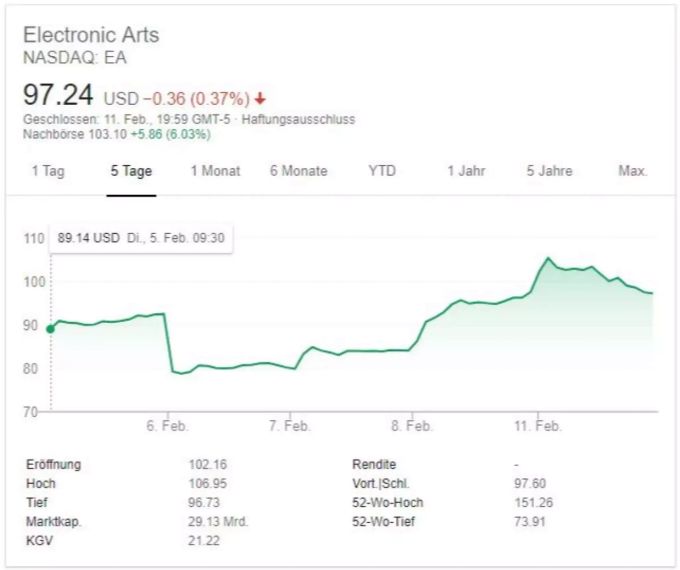Click the KGV value 21.22
This screenshot has height=570, width=680.
(204, 541)
